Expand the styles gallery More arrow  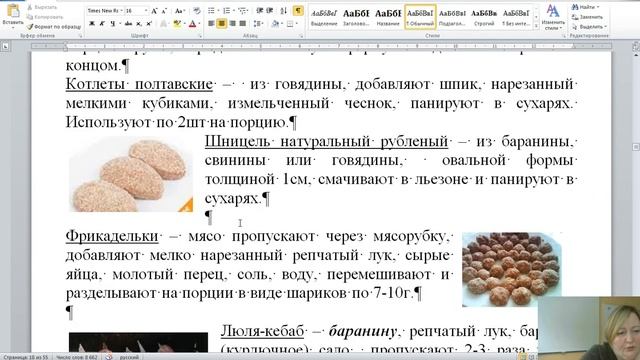[536, 26]
